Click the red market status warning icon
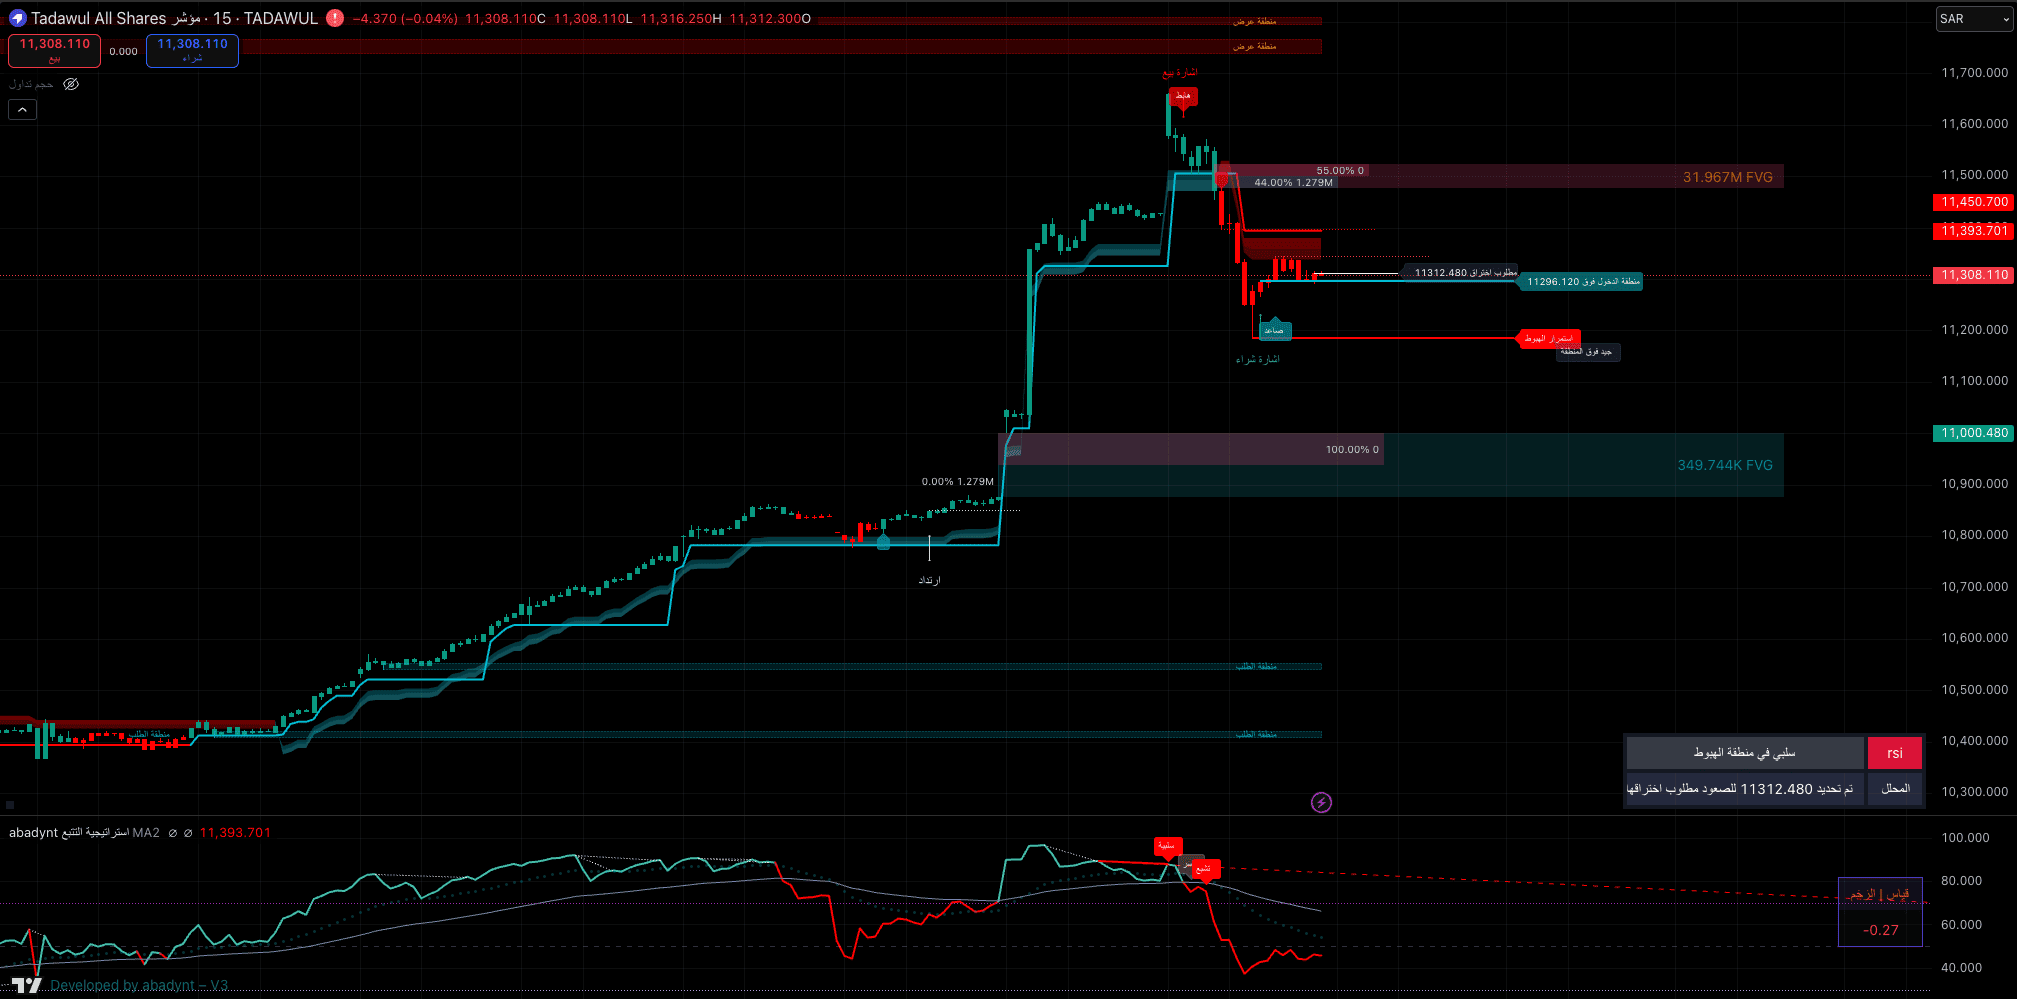Viewport: 2017px width, 999px height. tap(335, 18)
